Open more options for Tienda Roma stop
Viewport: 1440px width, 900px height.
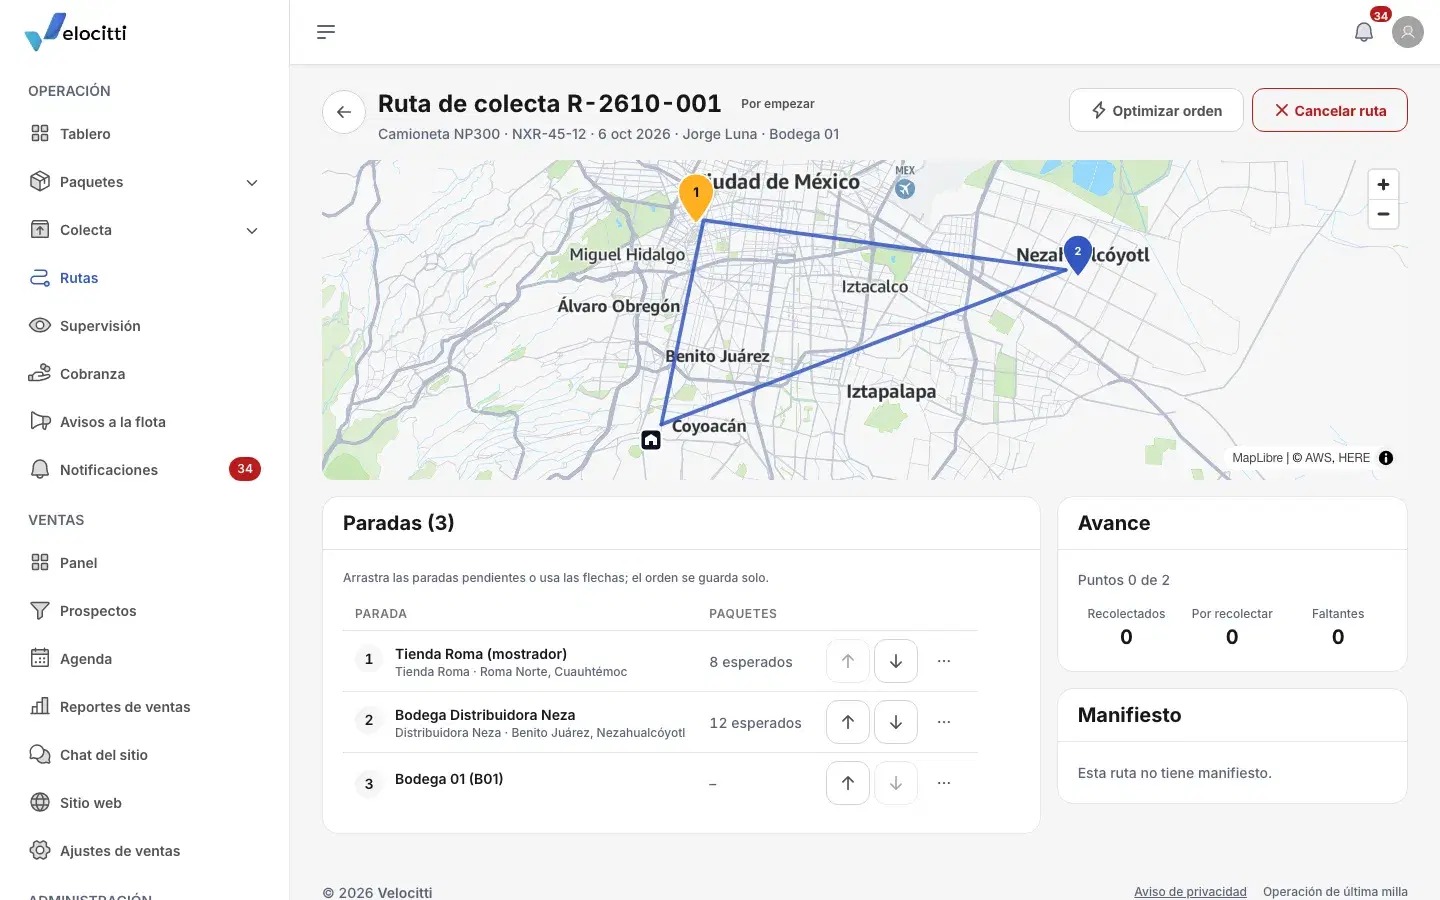coord(944,661)
